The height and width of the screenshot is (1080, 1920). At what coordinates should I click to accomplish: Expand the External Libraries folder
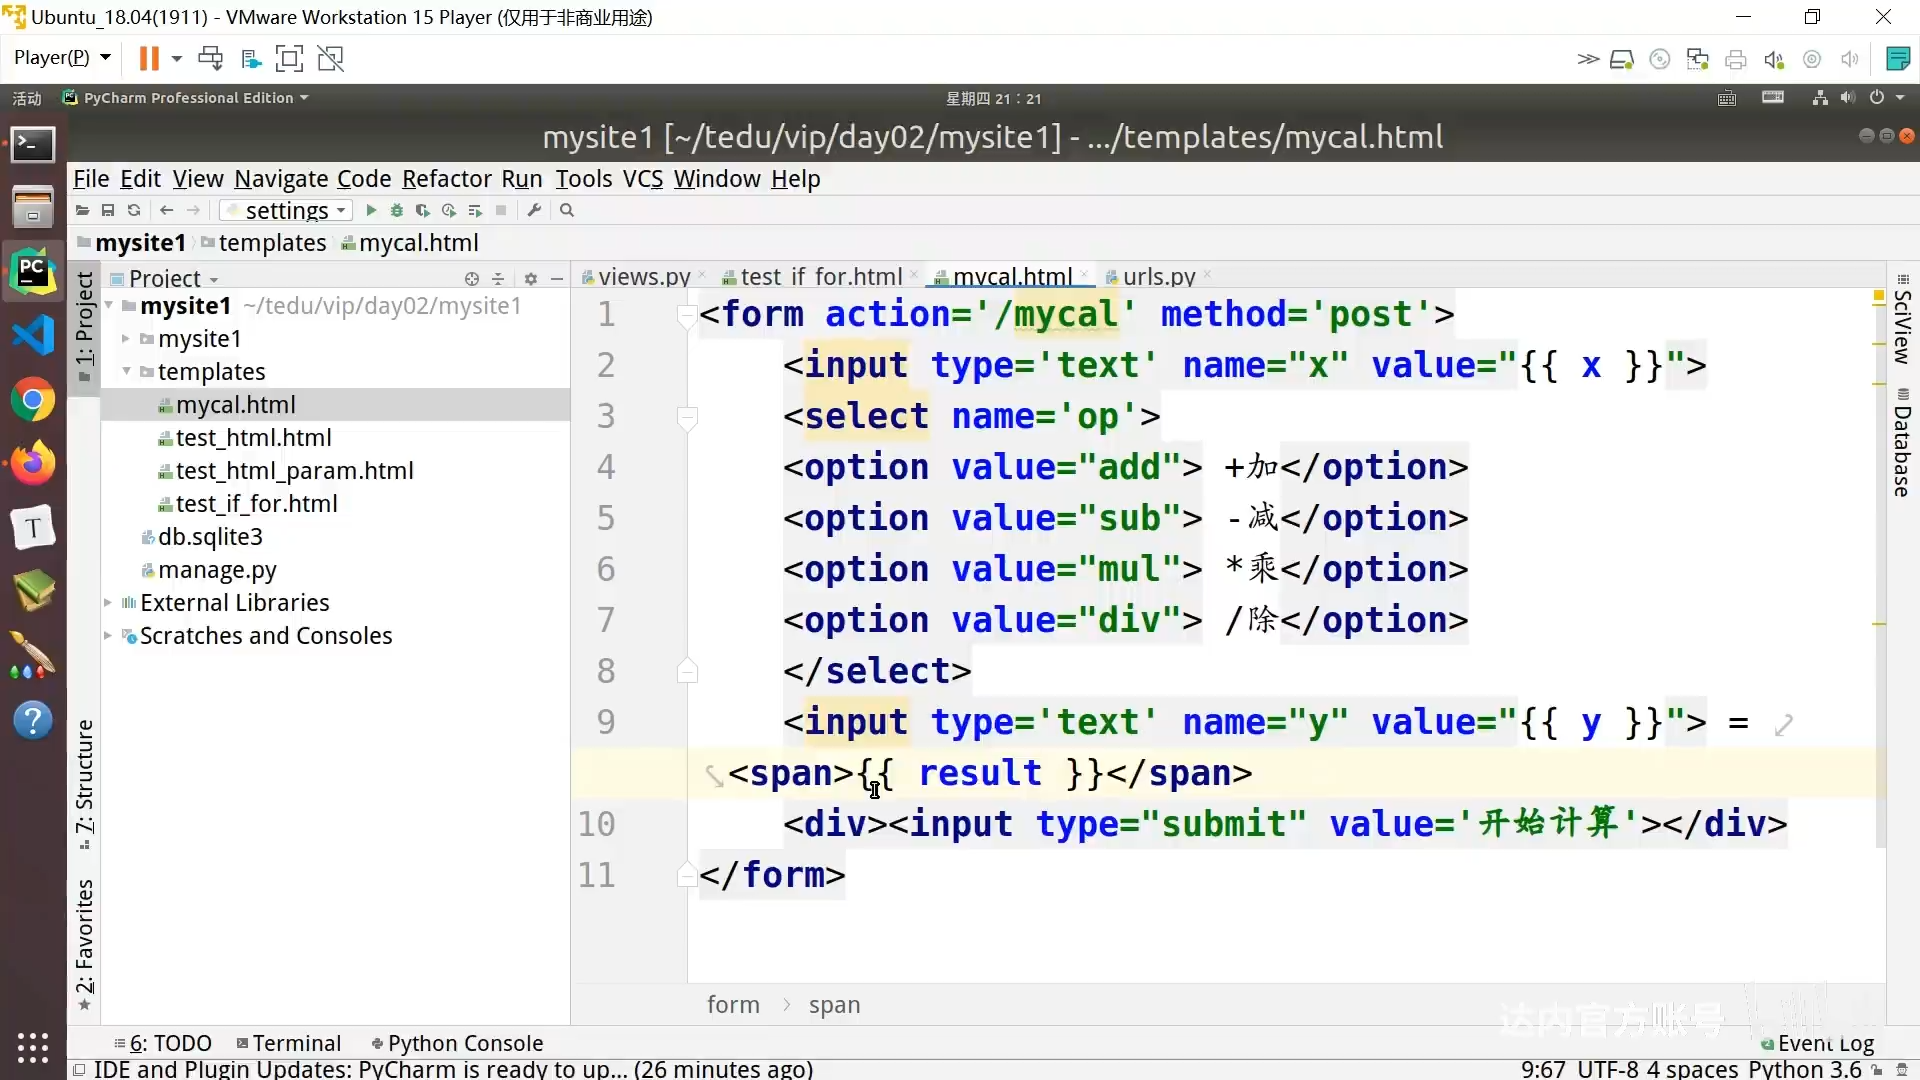point(109,603)
